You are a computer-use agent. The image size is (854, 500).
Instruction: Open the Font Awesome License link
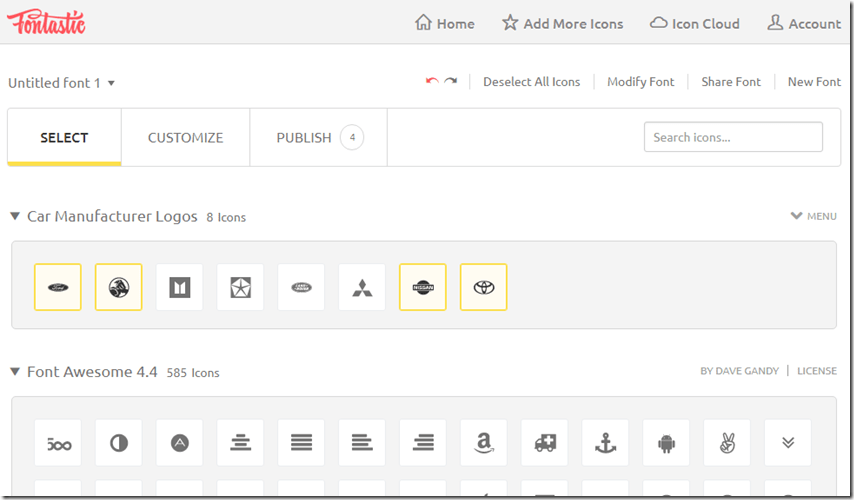816,371
